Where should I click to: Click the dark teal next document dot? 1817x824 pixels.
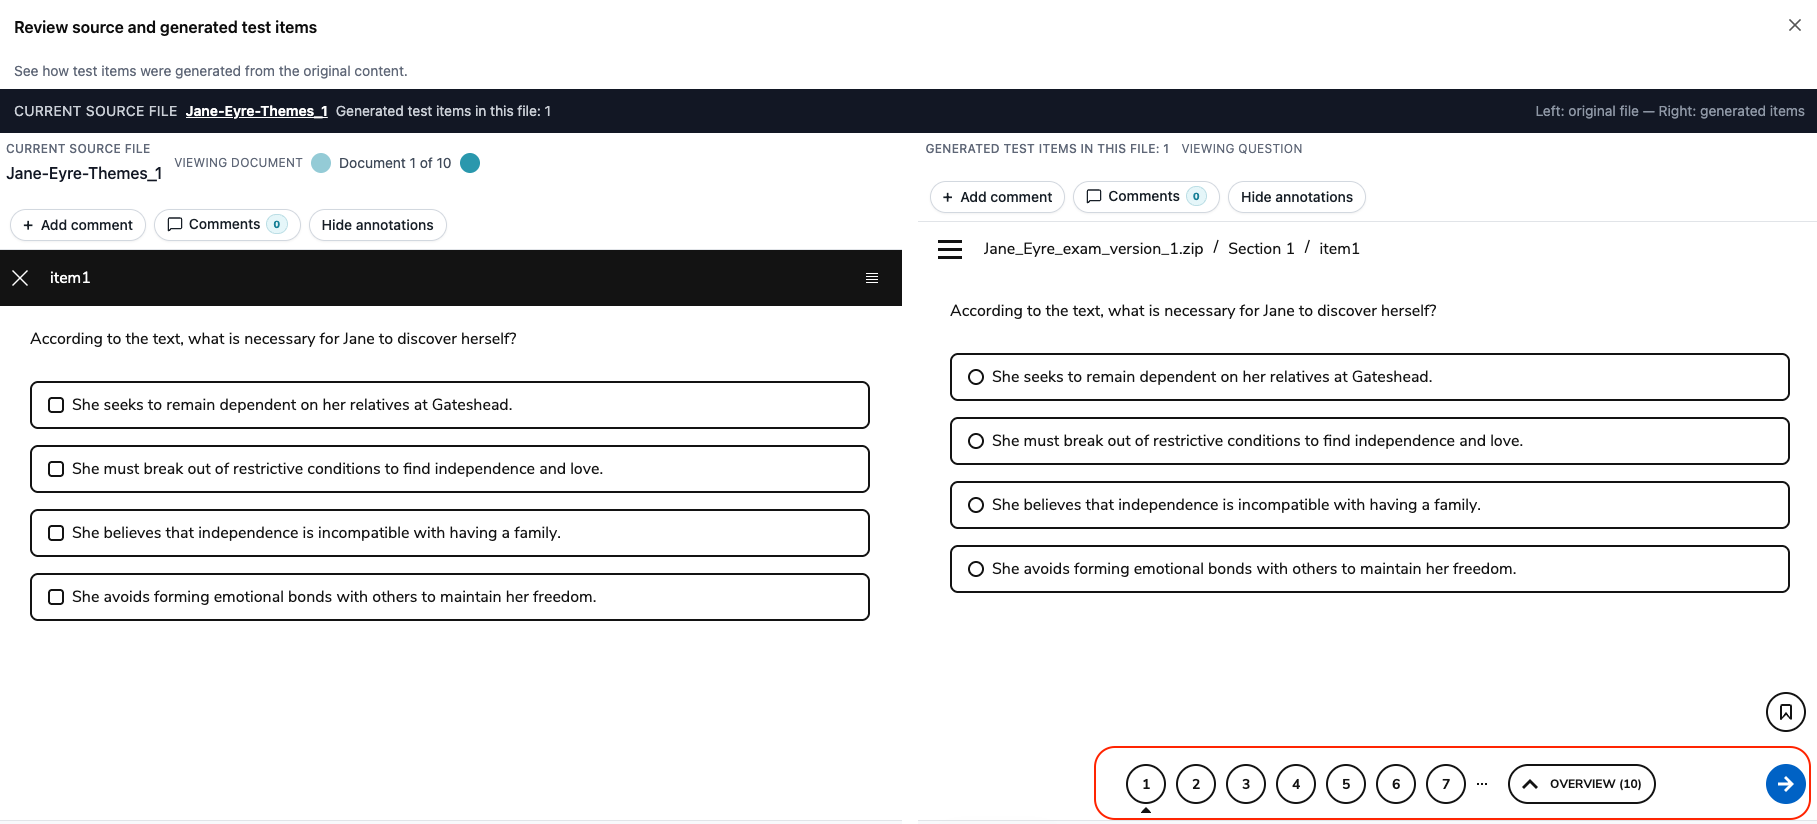click(470, 163)
